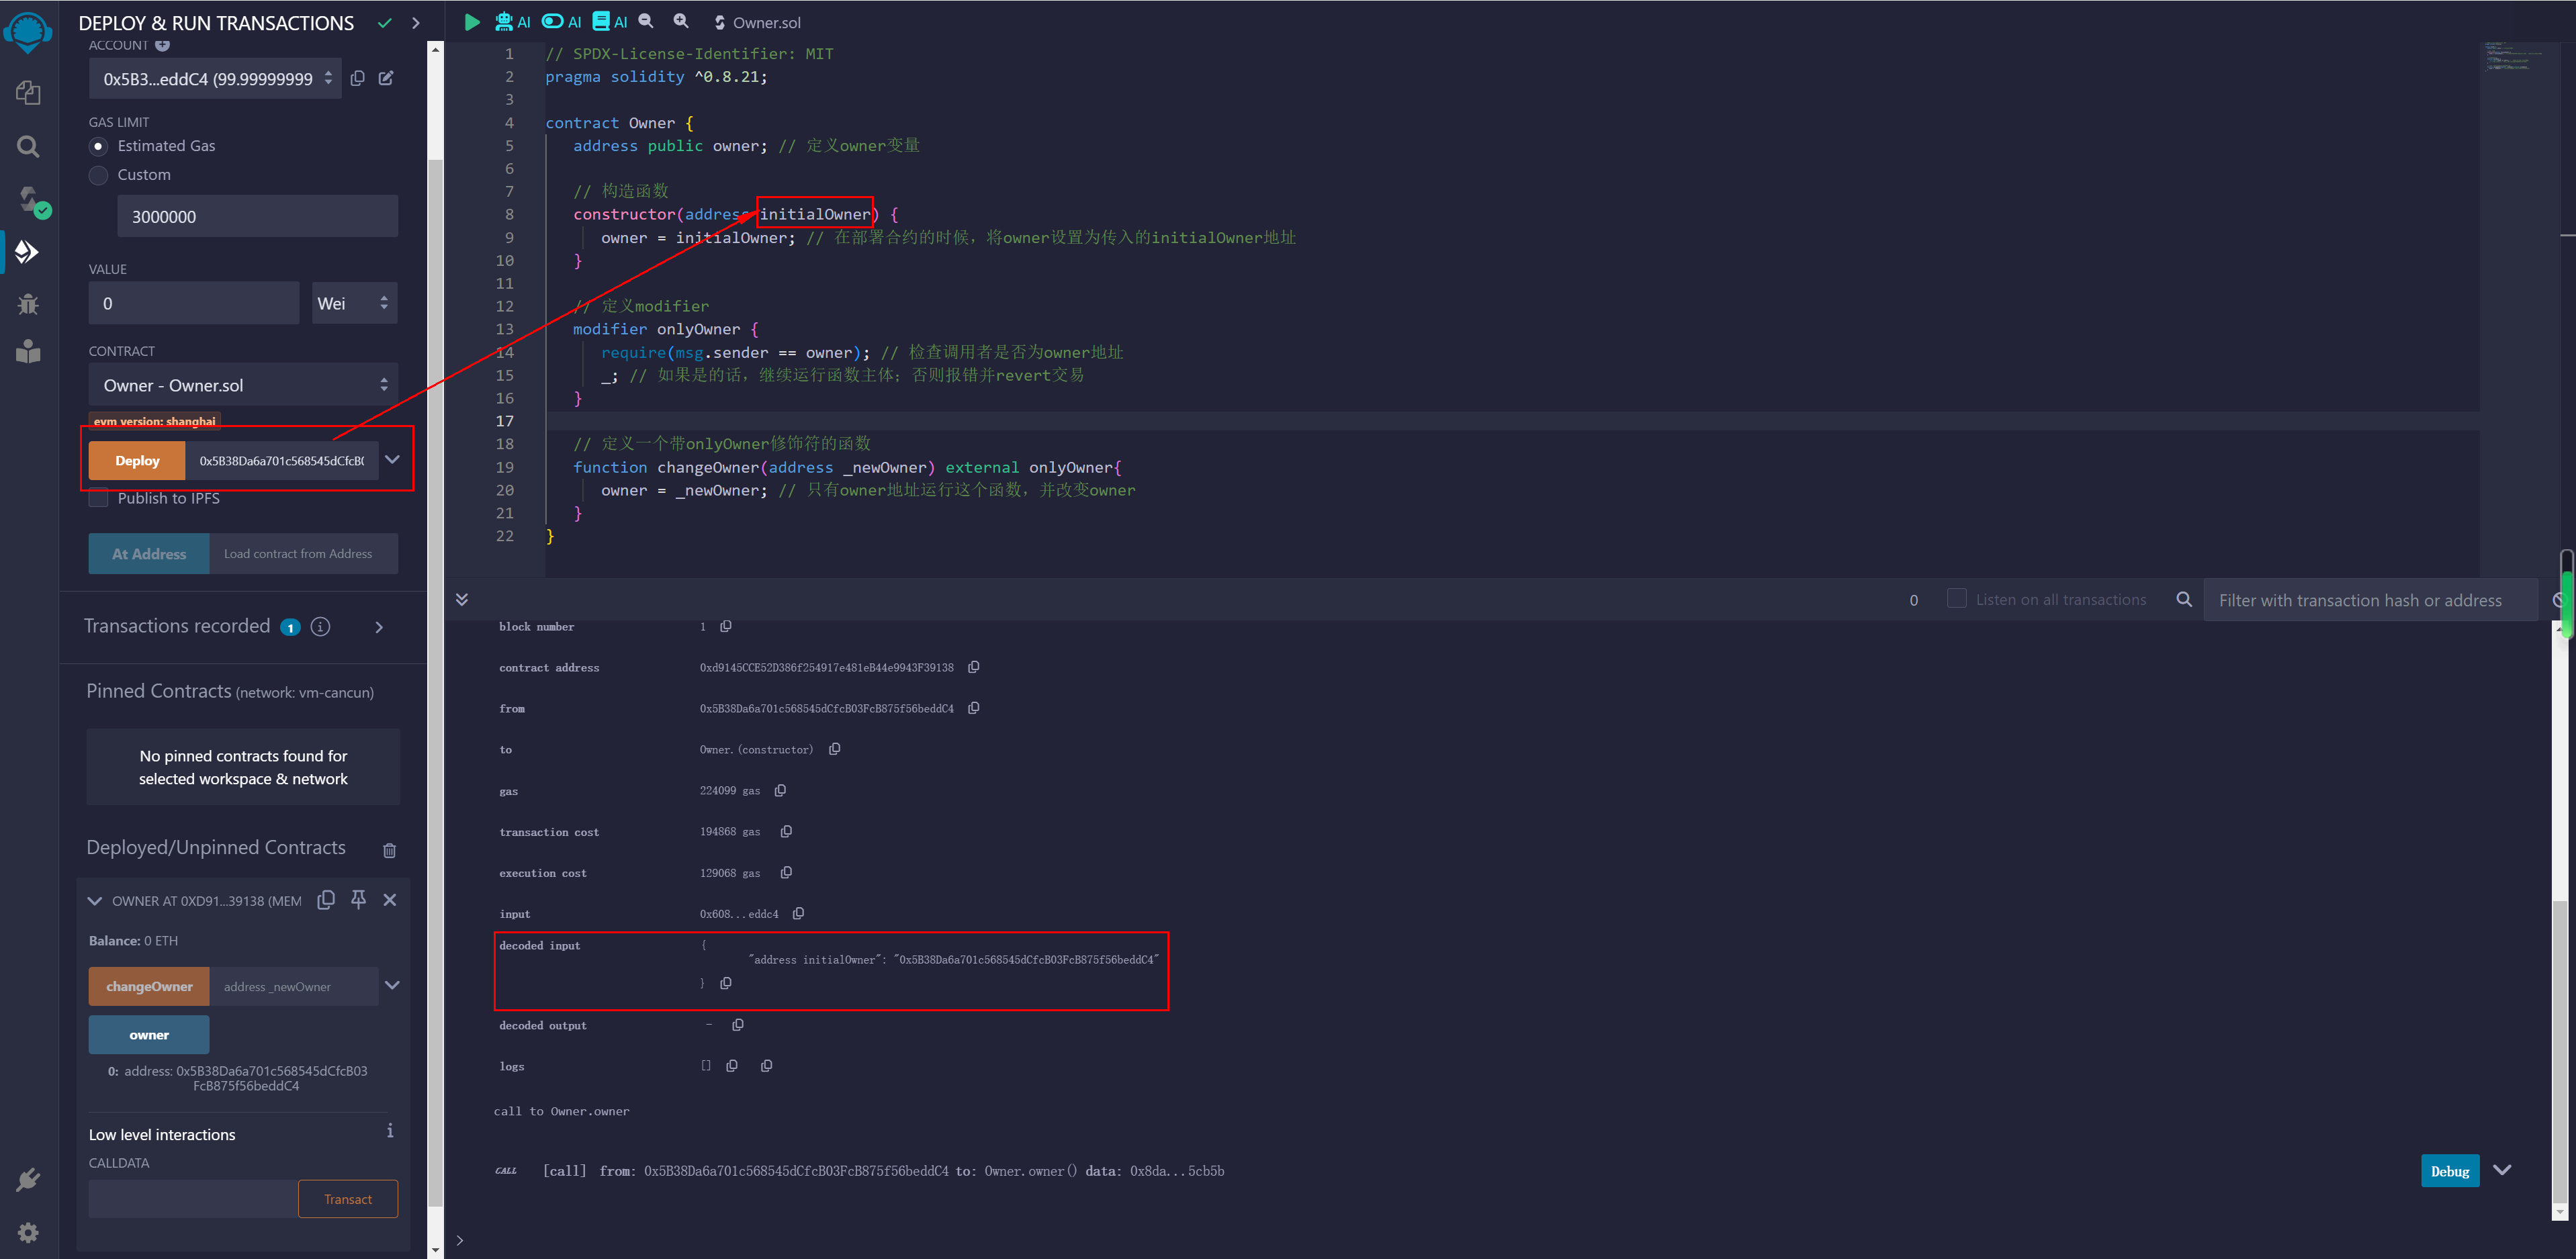Viewport: 2576px width, 1259px height.
Task: Open the Owner - Owner.sol contract dropdown
Action: click(243, 385)
